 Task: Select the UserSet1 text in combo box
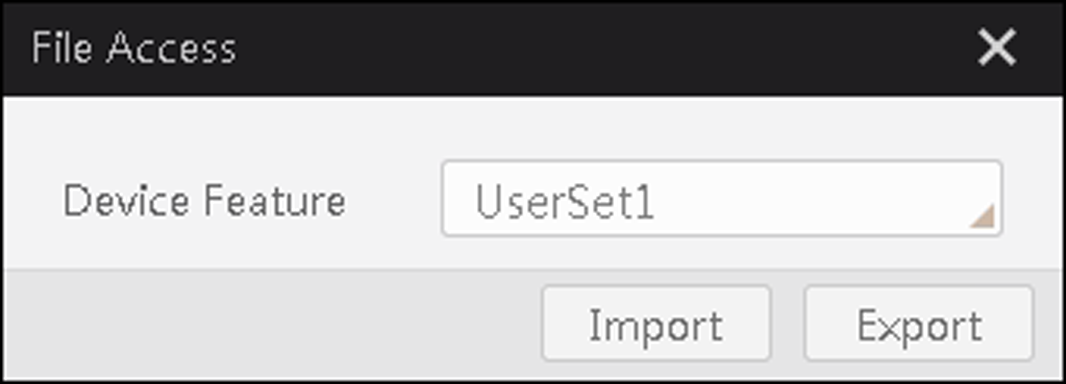(564, 203)
